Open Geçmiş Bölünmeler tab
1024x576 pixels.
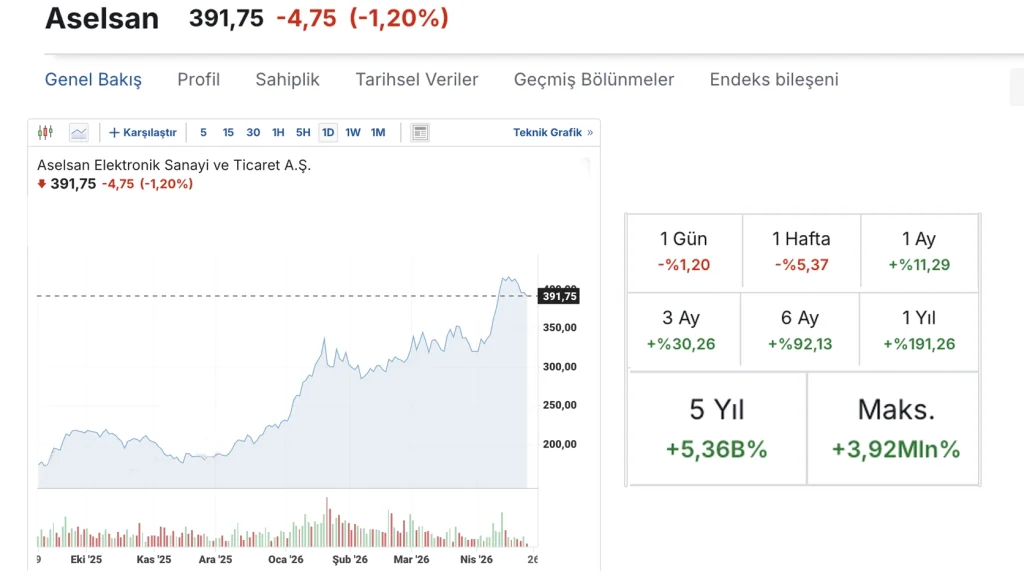[594, 79]
